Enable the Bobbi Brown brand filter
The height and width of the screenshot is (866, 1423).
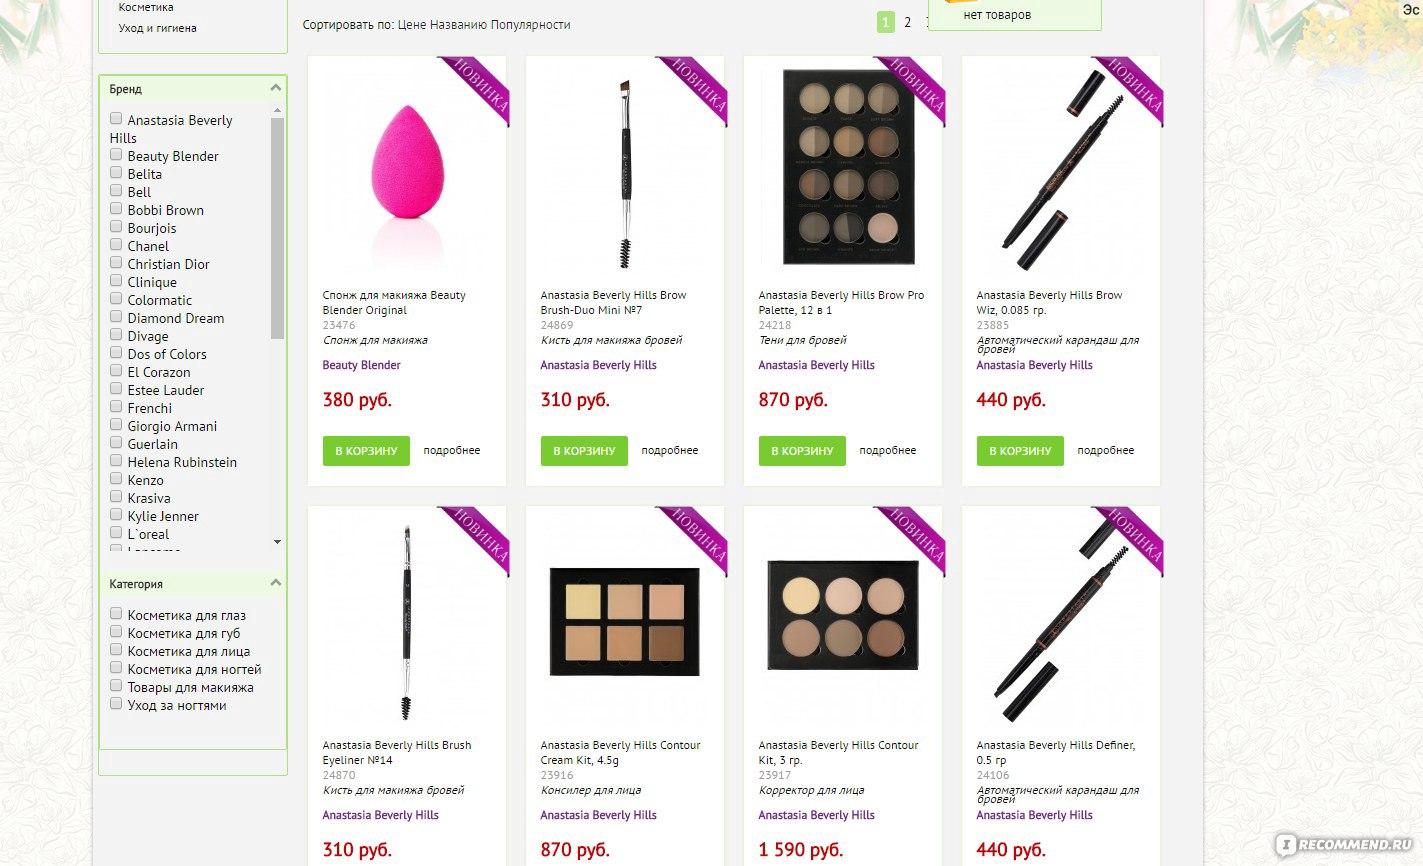(116, 209)
